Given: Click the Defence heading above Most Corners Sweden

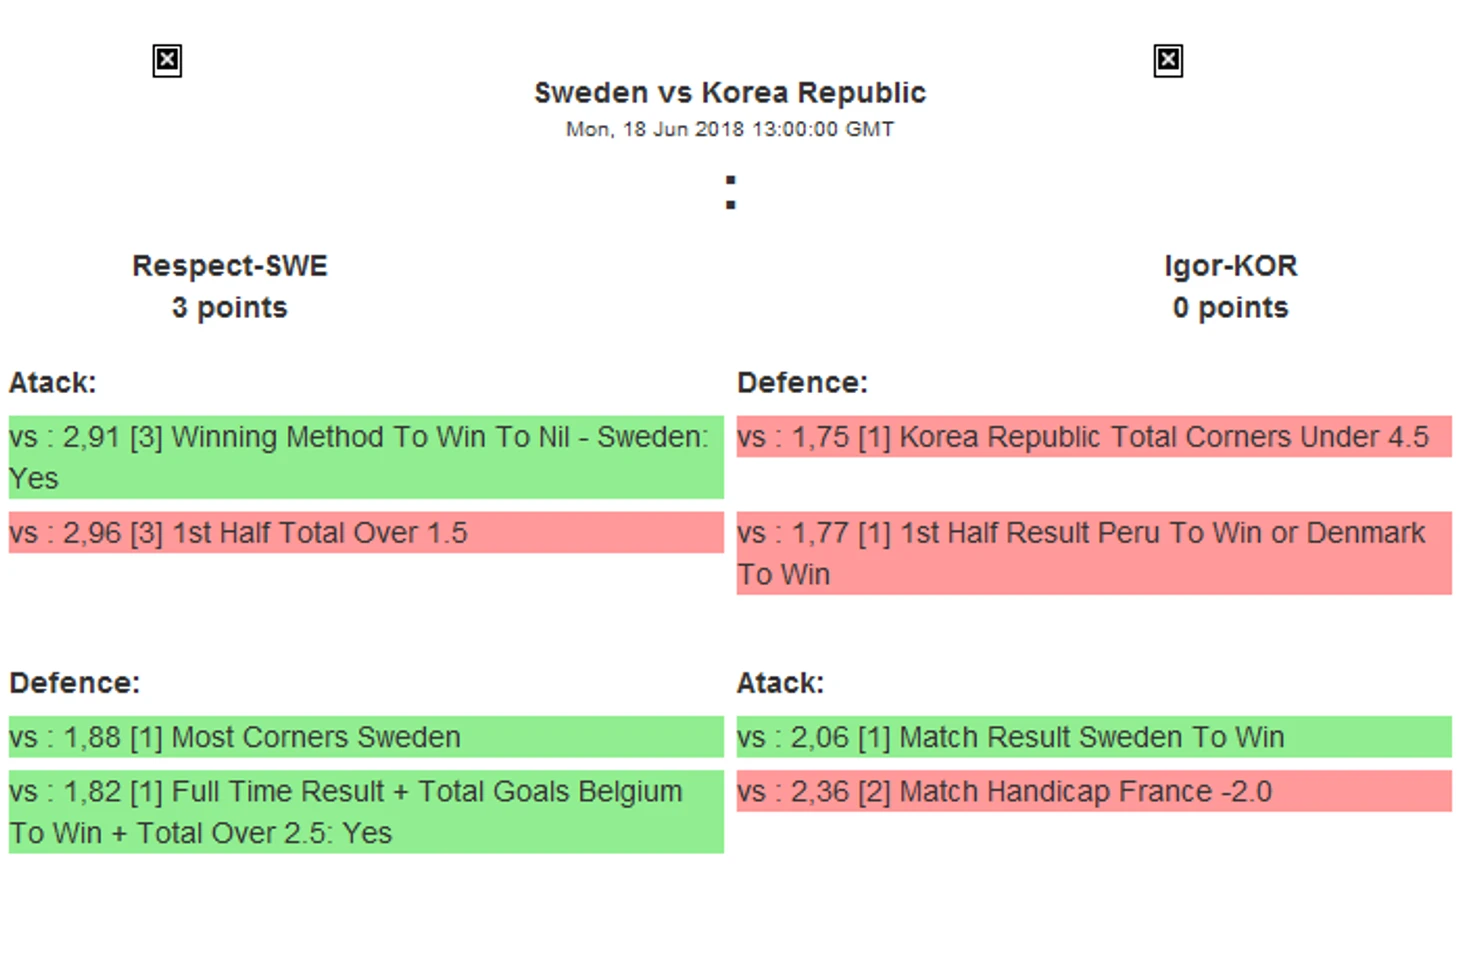Looking at the screenshot, I should coord(75,683).
